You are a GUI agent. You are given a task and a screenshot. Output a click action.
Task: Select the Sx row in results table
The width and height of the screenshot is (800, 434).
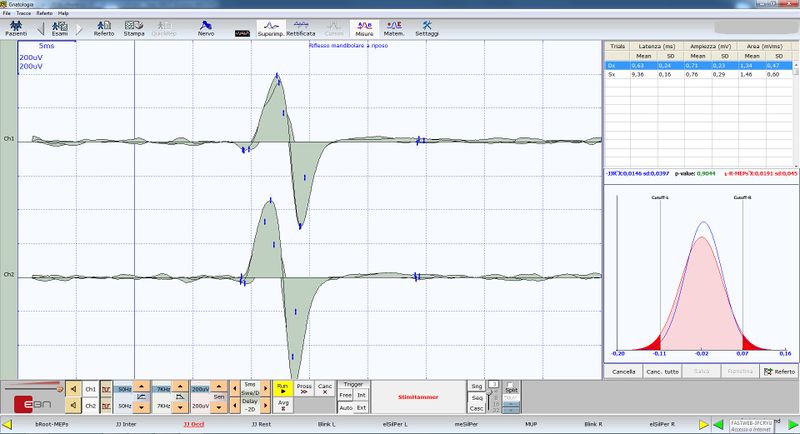click(x=611, y=75)
